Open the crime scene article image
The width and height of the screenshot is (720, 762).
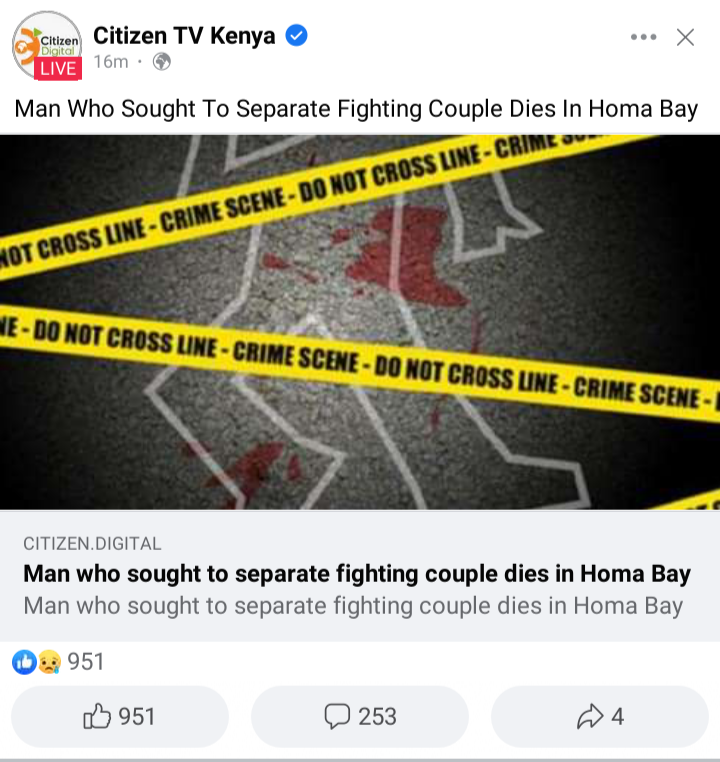(x=360, y=322)
